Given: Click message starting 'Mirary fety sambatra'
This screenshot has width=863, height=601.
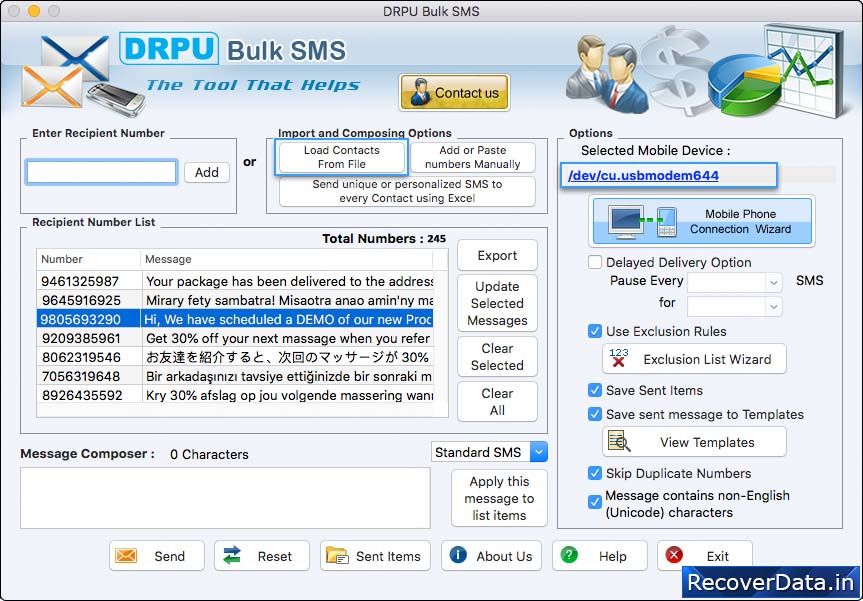Looking at the screenshot, I should [x=290, y=300].
